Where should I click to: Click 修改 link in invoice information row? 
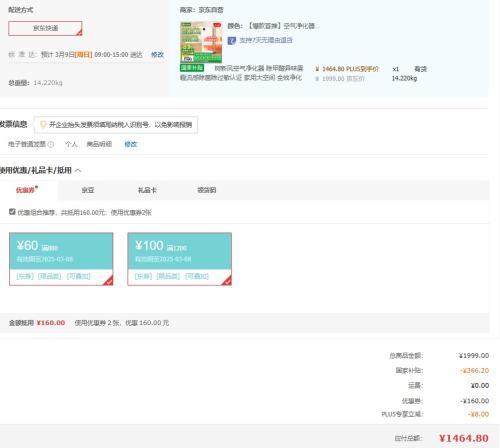pyautogui.click(x=131, y=144)
